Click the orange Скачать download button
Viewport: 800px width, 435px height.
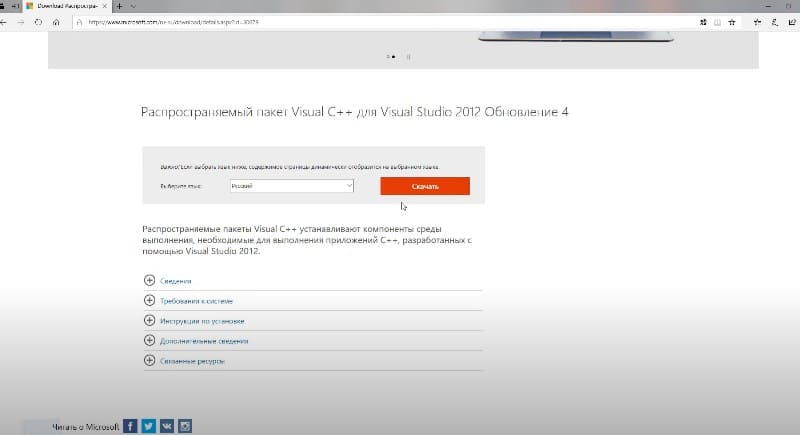click(x=425, y=186)
